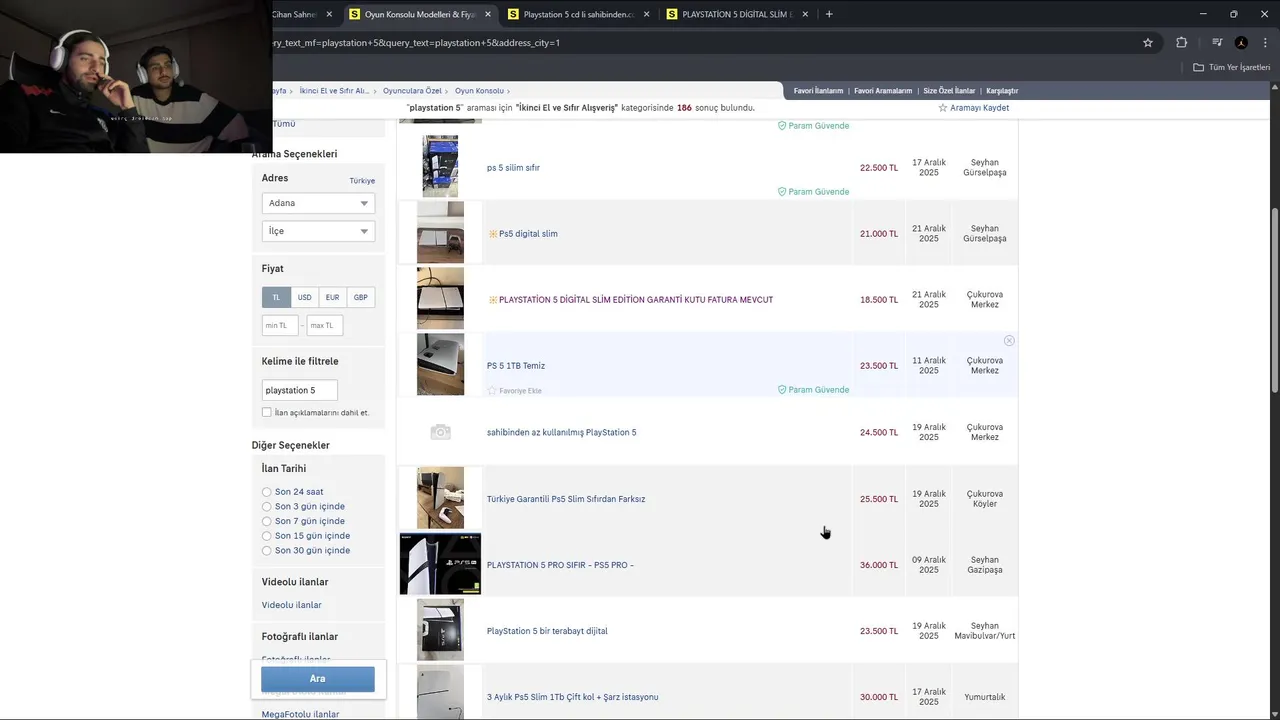Open the browser extensions puzzle icon
The width and height of the screenshot is (1280, 720).
(1181, 43)
